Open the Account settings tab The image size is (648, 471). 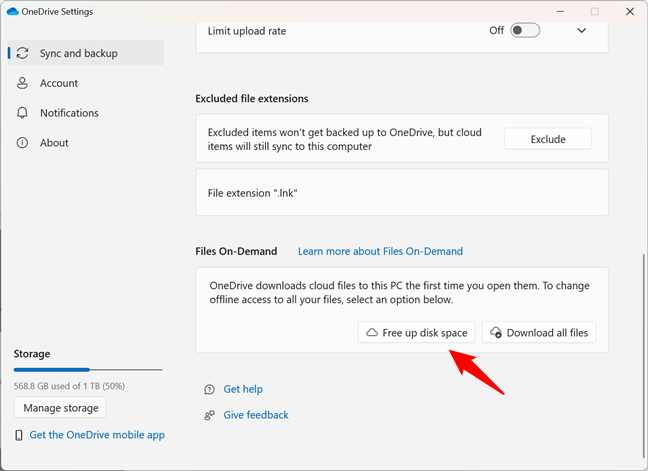click(59, 83)
